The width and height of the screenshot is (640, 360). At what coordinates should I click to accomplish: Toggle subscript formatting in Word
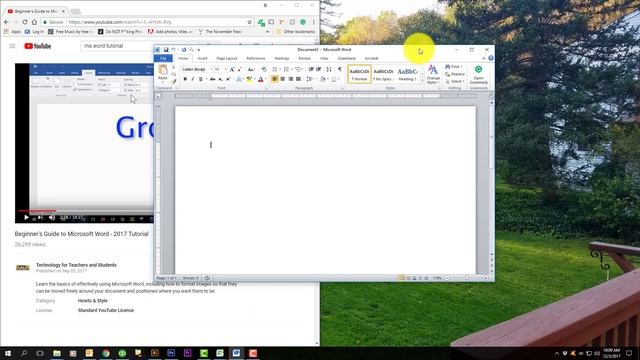tap(220, 79)
